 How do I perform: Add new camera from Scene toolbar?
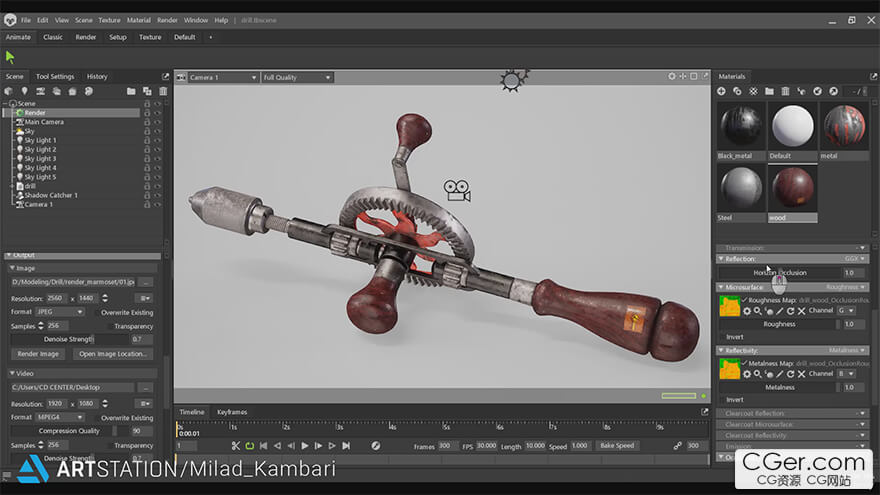coord(40,91)
